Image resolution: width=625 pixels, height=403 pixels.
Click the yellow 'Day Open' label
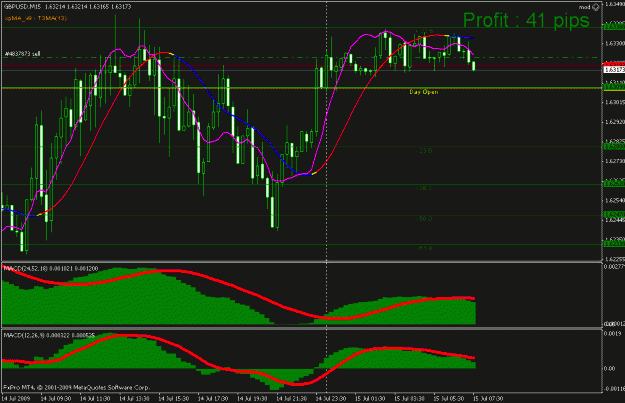coord(424,92)
